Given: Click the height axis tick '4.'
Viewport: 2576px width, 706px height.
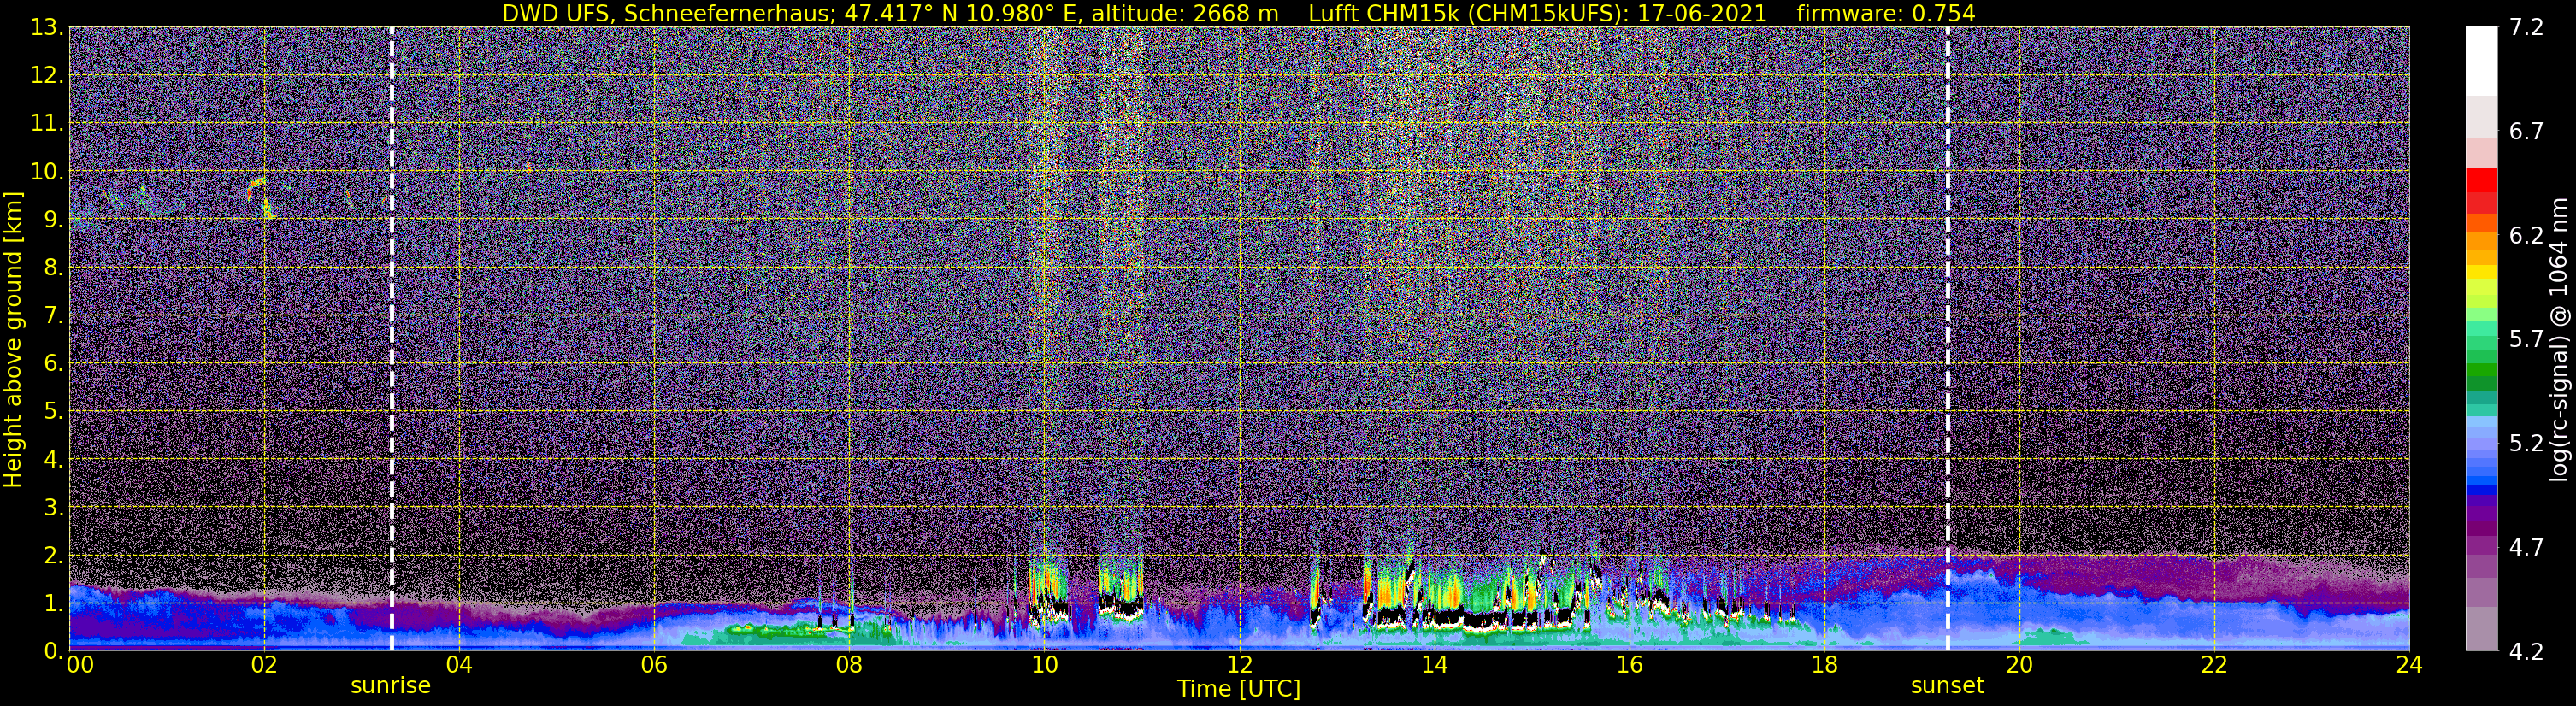Looking at the screenshot, I should [x=52, y=459].
